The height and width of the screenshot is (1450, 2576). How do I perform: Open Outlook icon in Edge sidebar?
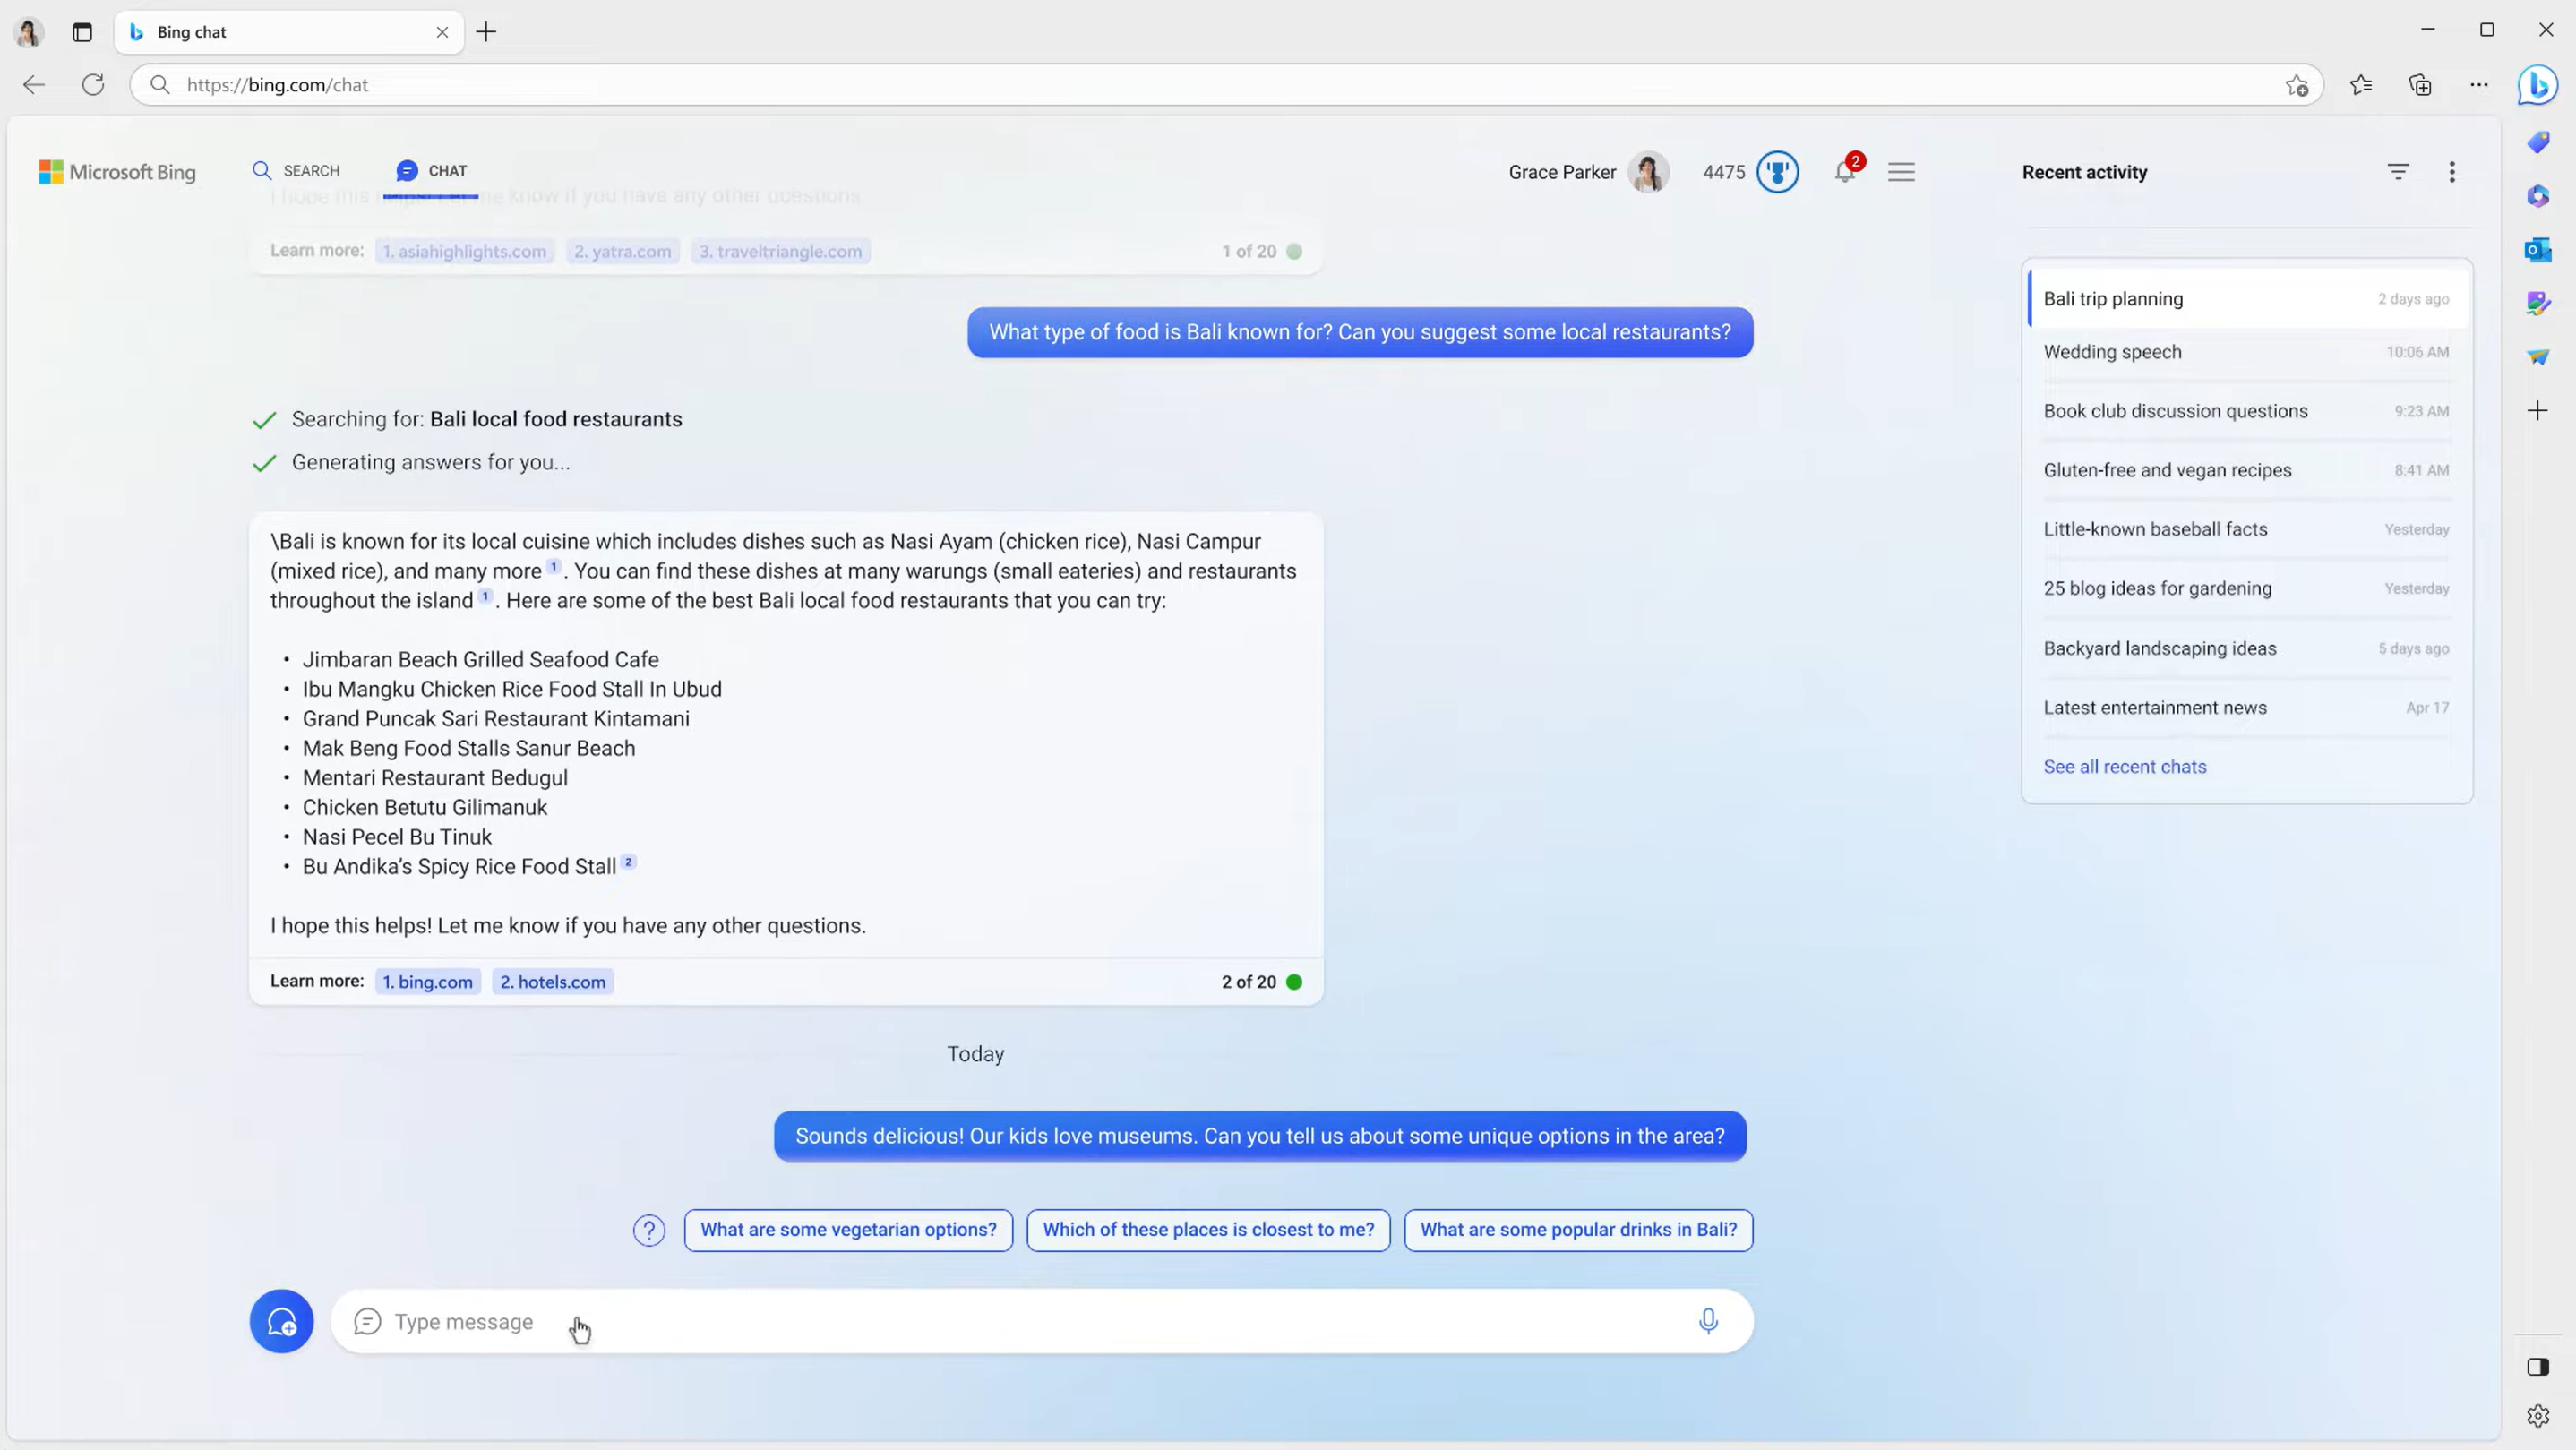click(x=2538, y=250)
